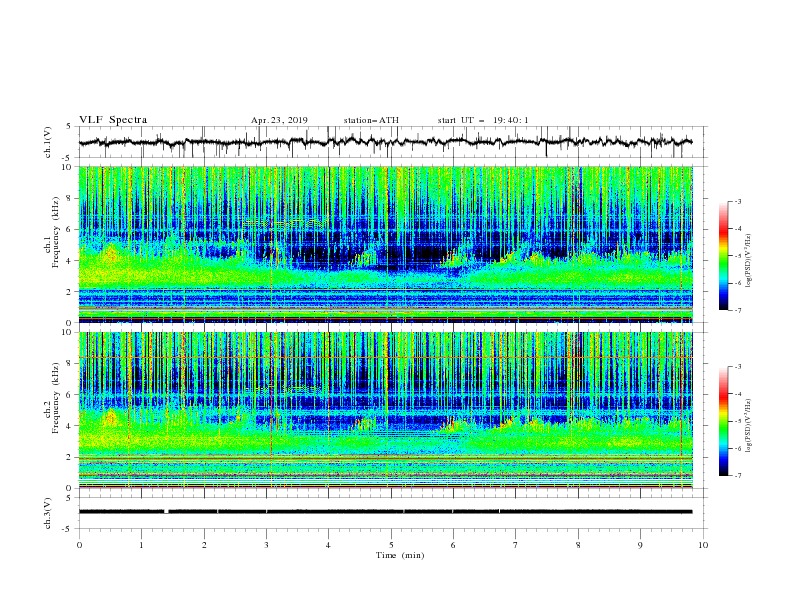The width and height of the screenshot is (792, 612).
Task: Click the ch.1 PSD color scale bar
Action: click(x=724, y=256)
